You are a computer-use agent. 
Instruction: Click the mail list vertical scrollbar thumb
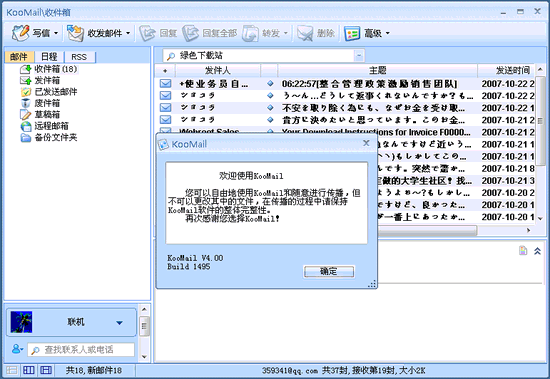540,121
